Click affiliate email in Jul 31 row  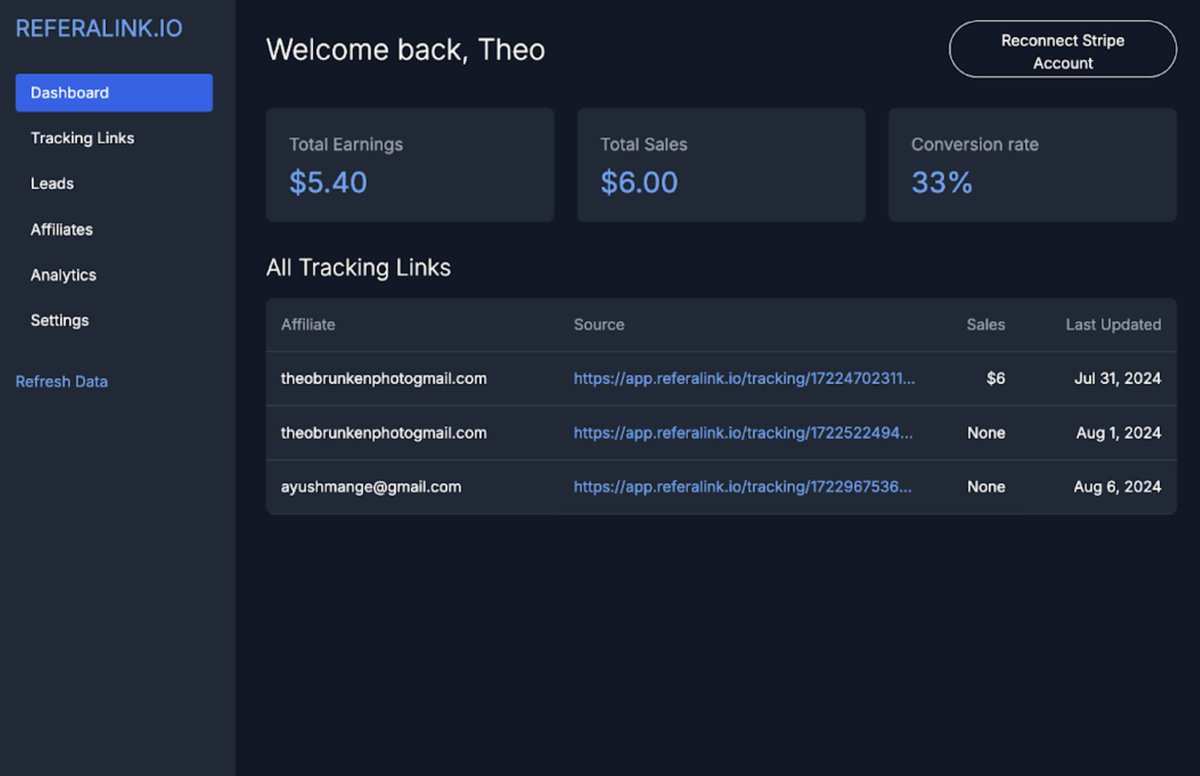(384, 379)
